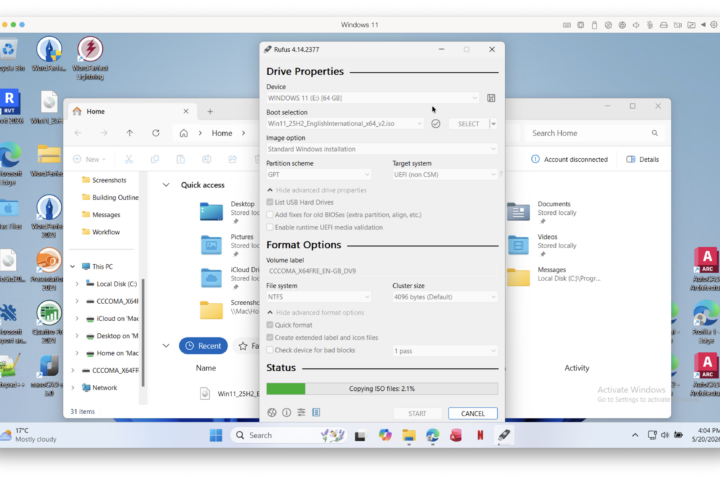Go up one folder in File Explorer
The width and height of the screenshot is (720, 480).
tap(129, 133)
